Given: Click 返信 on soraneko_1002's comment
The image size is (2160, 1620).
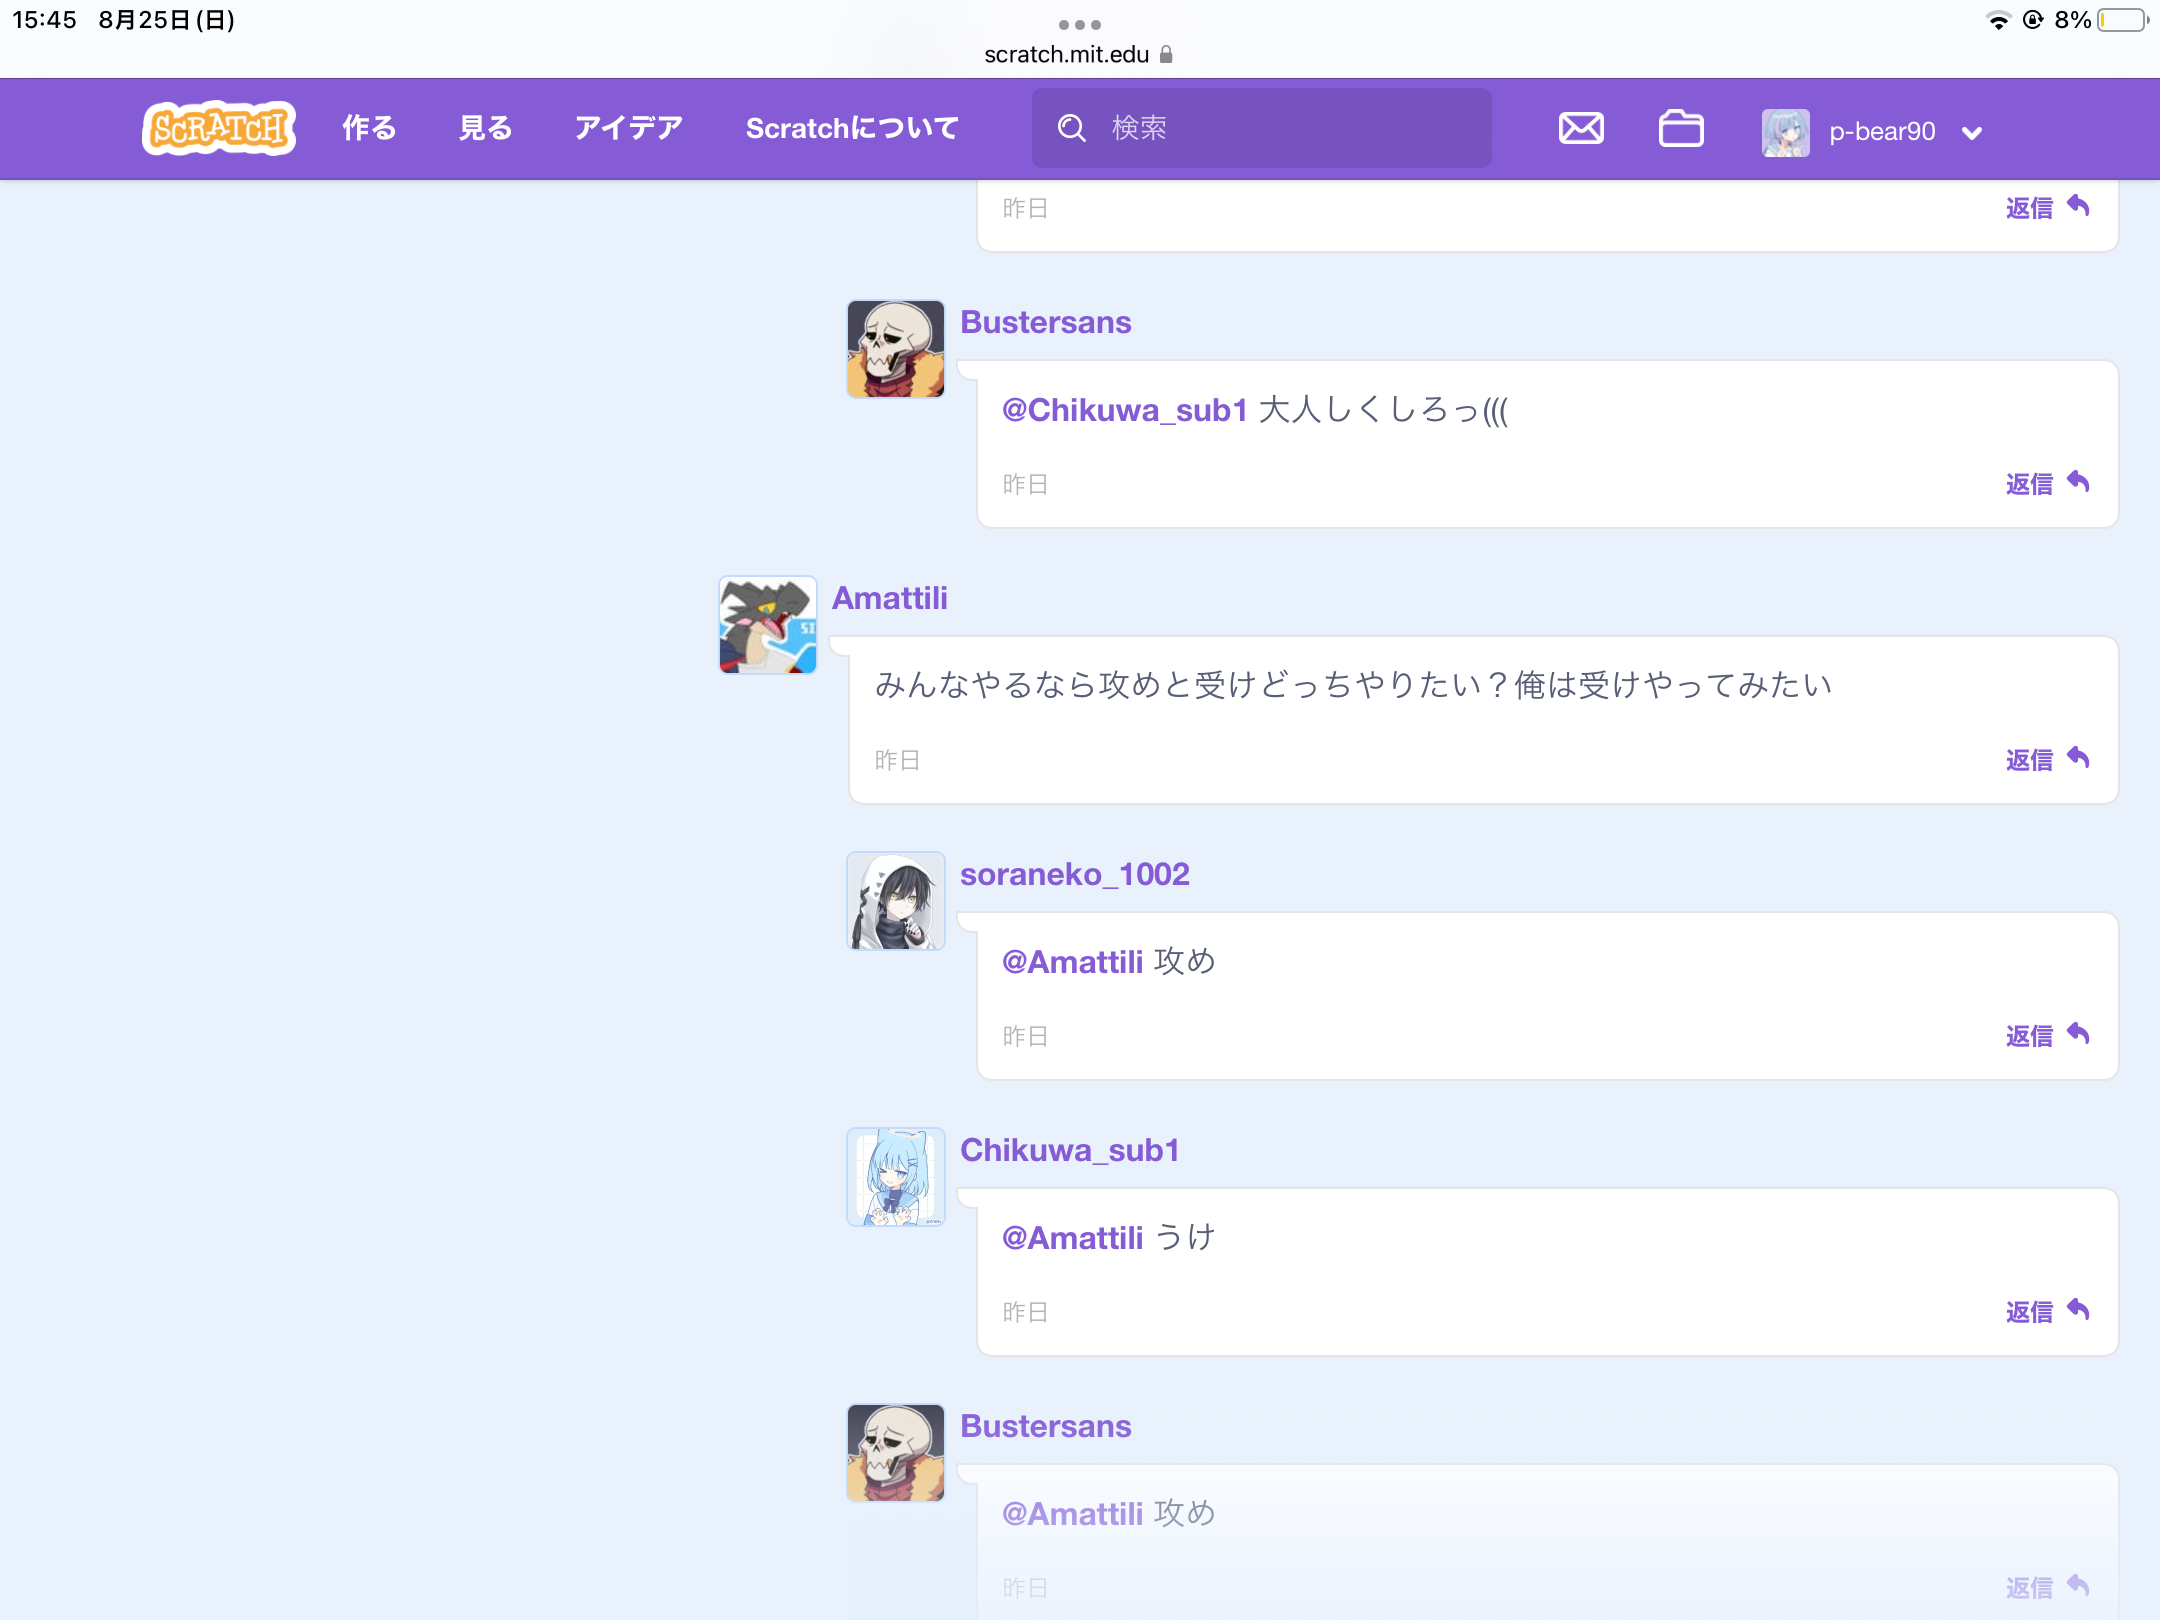Looking at the screenshot, I should coord(2029,1036).
